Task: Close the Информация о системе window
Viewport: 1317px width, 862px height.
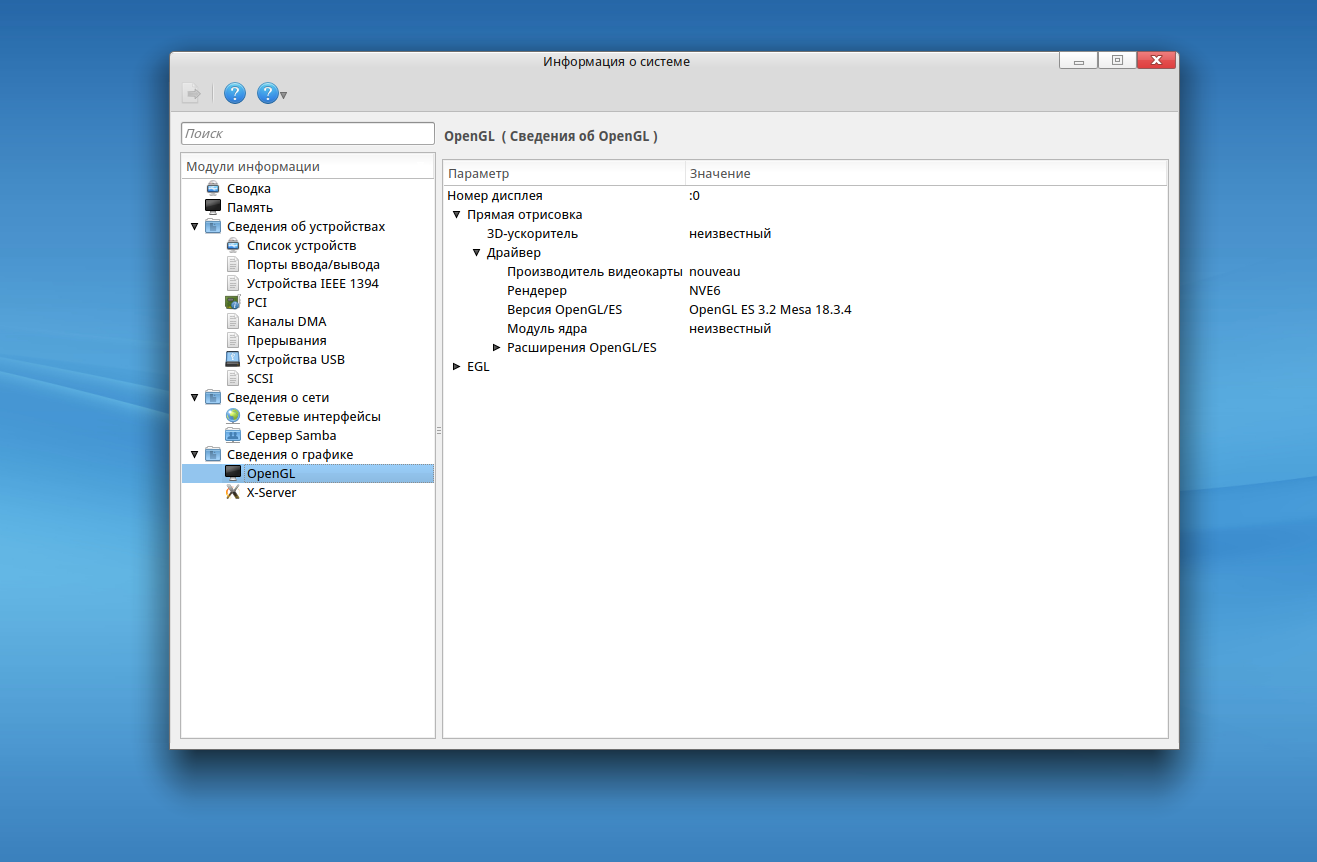Action: click(x=1157, y=61)
